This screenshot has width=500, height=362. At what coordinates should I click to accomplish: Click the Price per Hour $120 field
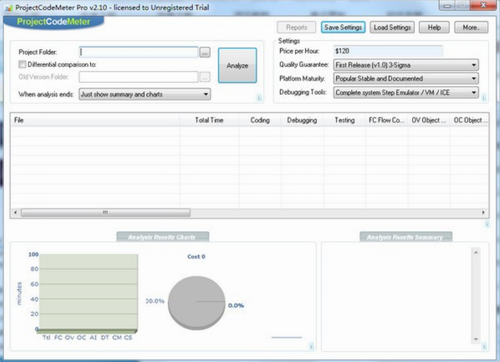tap(388, 51)
